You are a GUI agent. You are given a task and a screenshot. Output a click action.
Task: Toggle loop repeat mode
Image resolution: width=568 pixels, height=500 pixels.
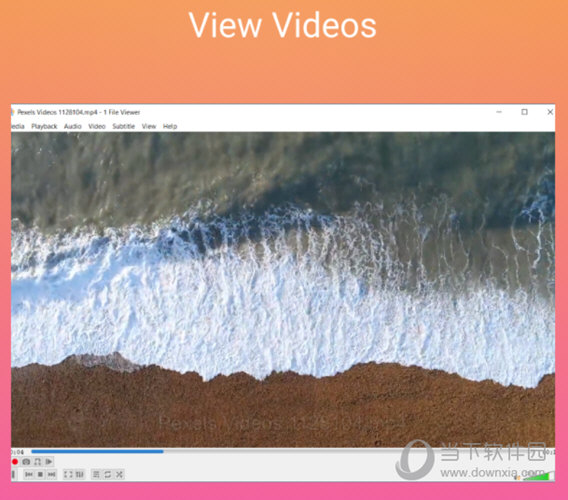108,474
